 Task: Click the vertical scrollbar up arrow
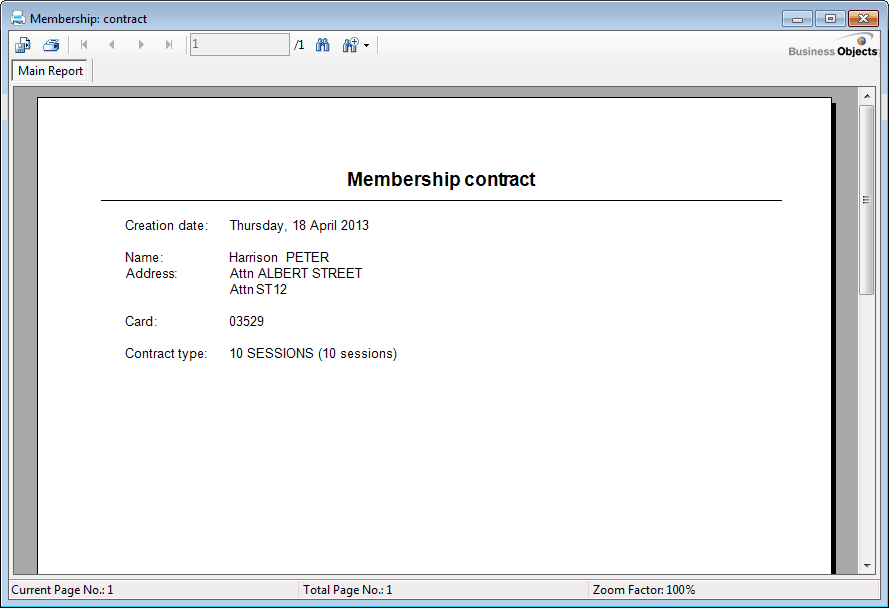click(867, 96)
